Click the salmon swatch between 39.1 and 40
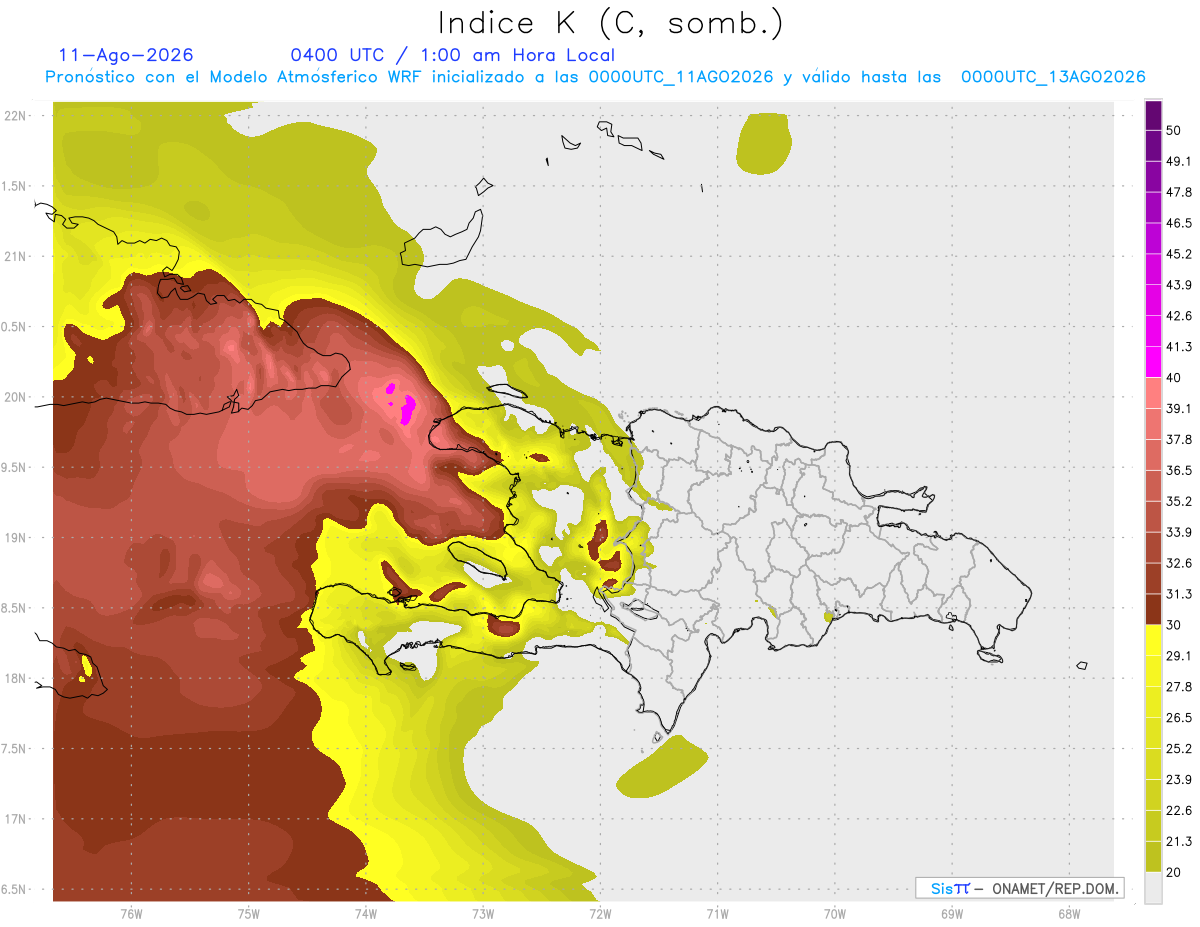Image resolution: width=1200 pixels, height=927 pixels. pos(1154,393)
